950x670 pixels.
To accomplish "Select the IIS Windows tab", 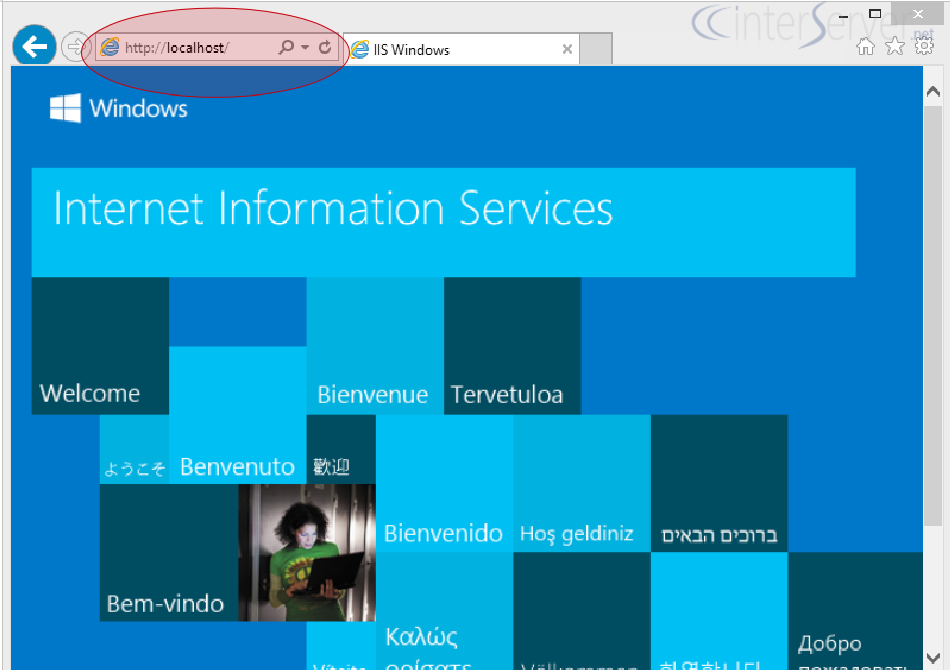I will point(461,49).
